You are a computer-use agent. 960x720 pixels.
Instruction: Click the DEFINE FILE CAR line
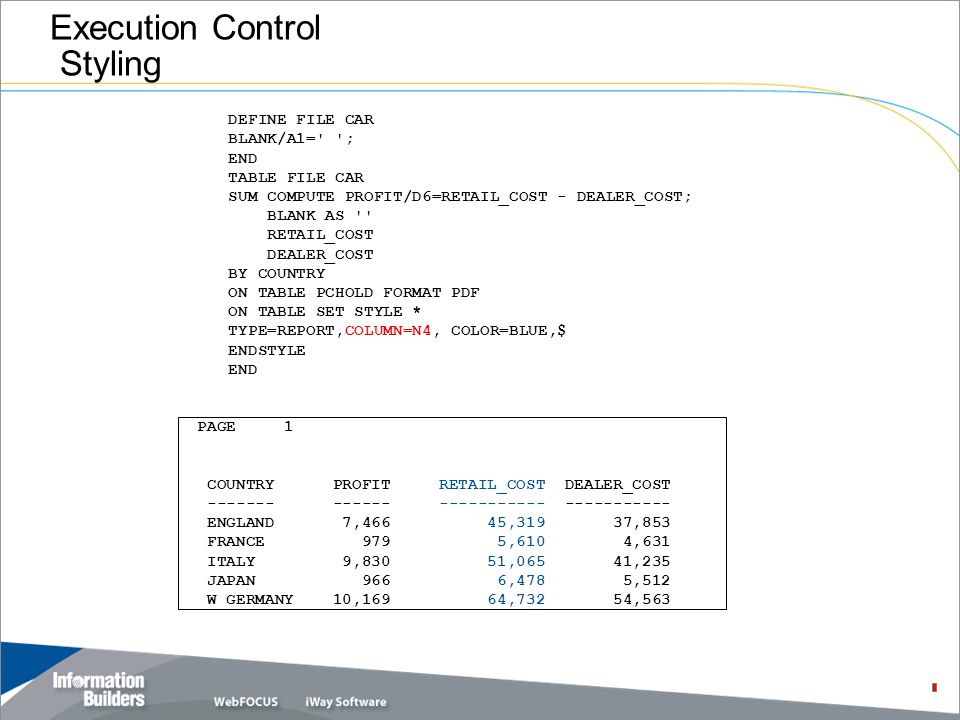point(301,119)
